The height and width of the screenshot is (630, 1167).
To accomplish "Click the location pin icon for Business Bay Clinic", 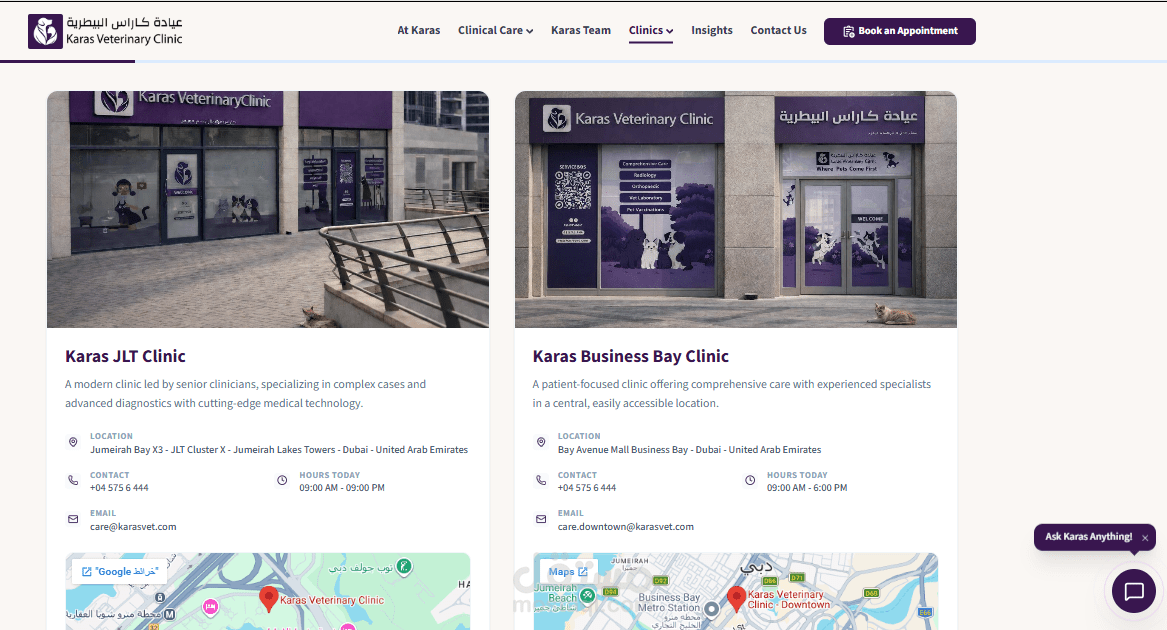I will tap(541, 442).
